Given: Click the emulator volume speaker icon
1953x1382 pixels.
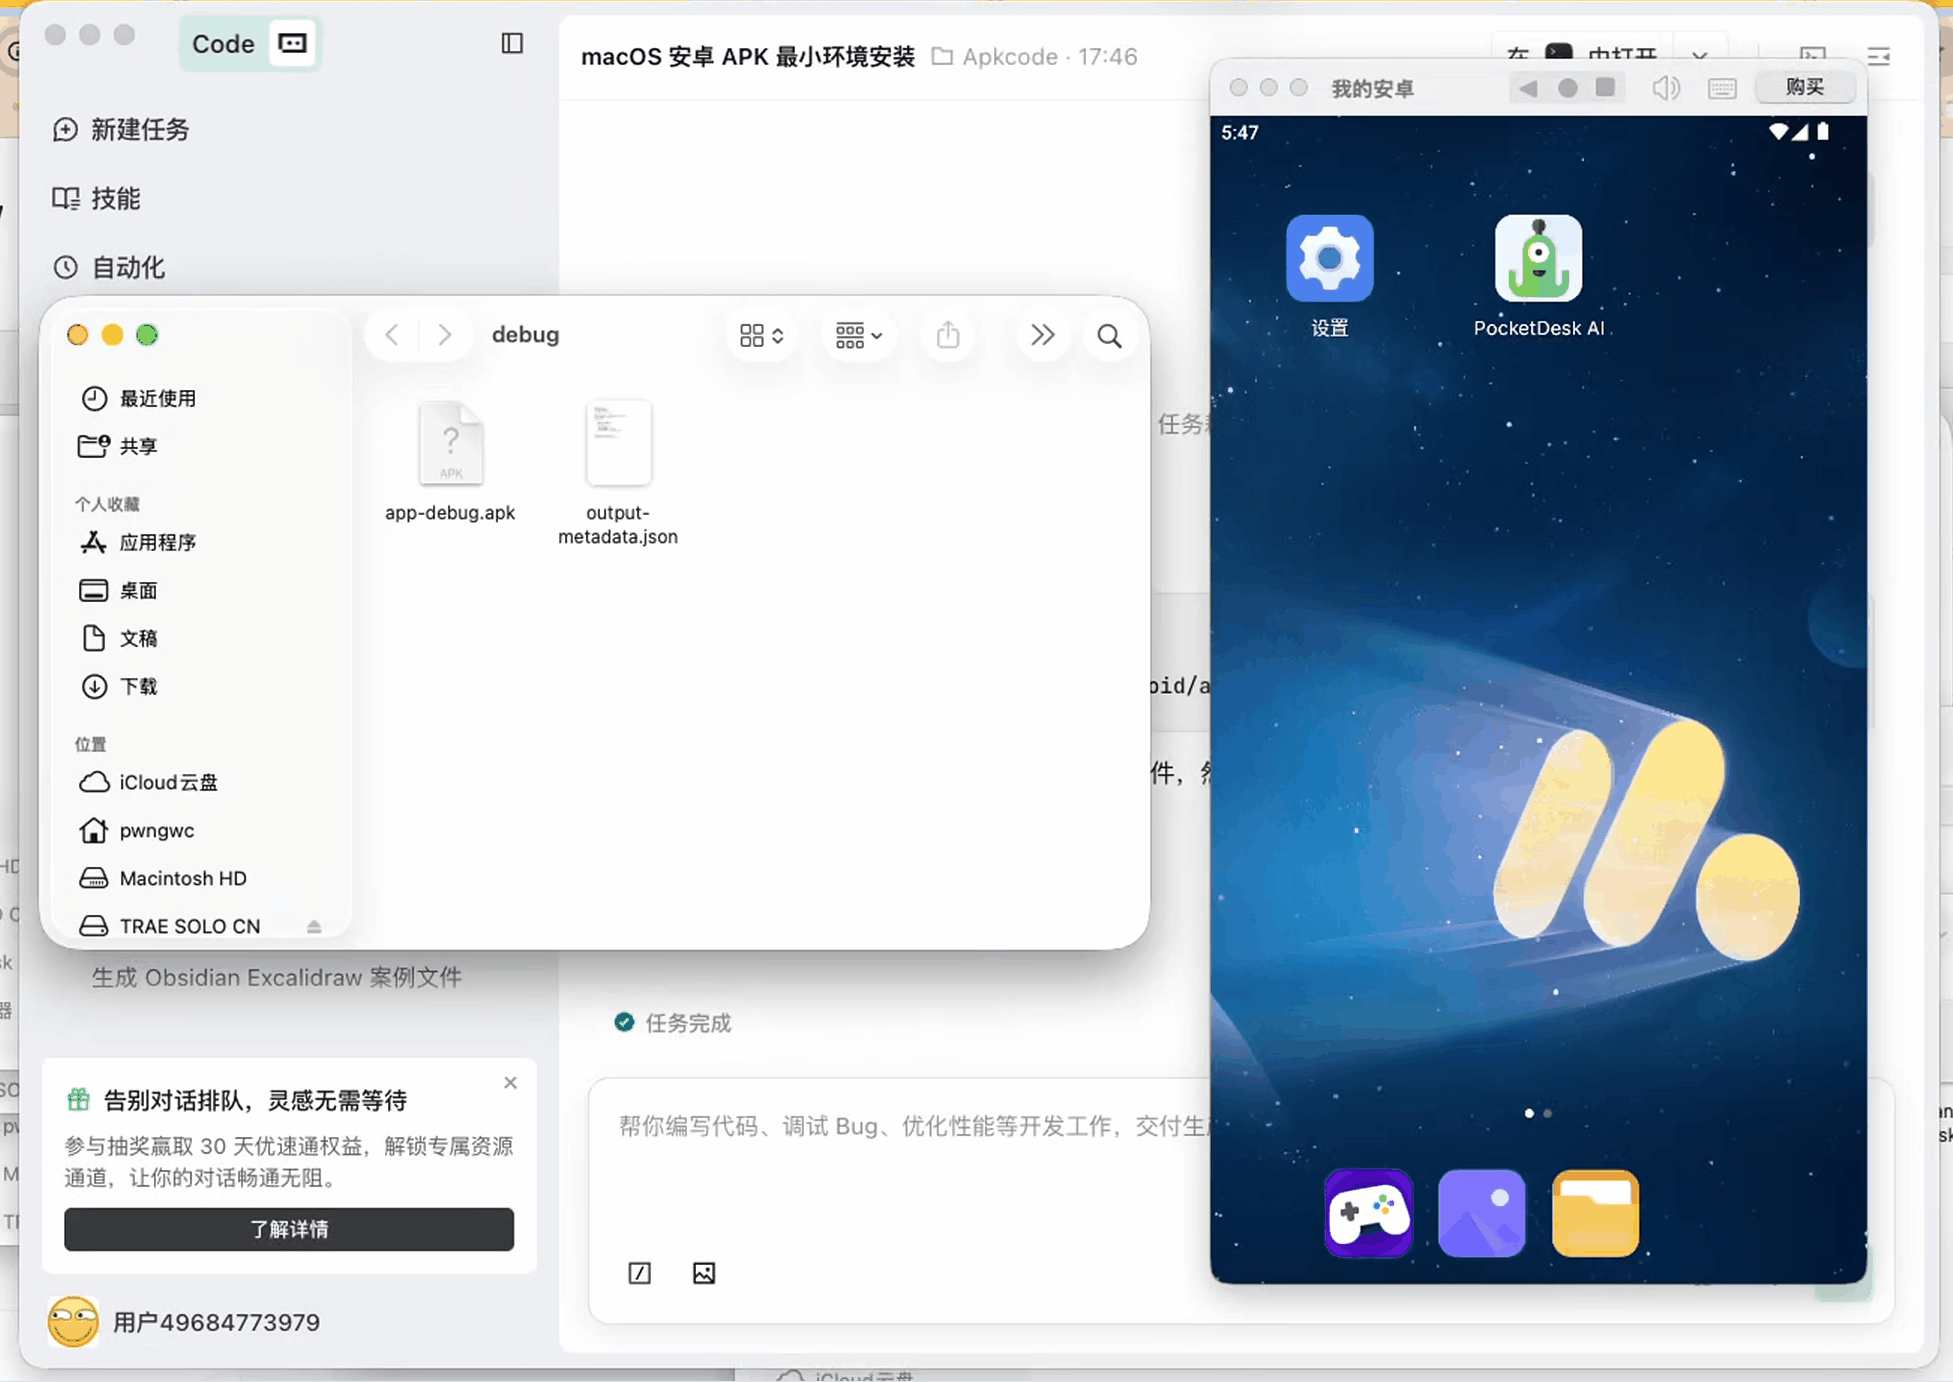Looking at the screenshot, I should (1665, 88).
